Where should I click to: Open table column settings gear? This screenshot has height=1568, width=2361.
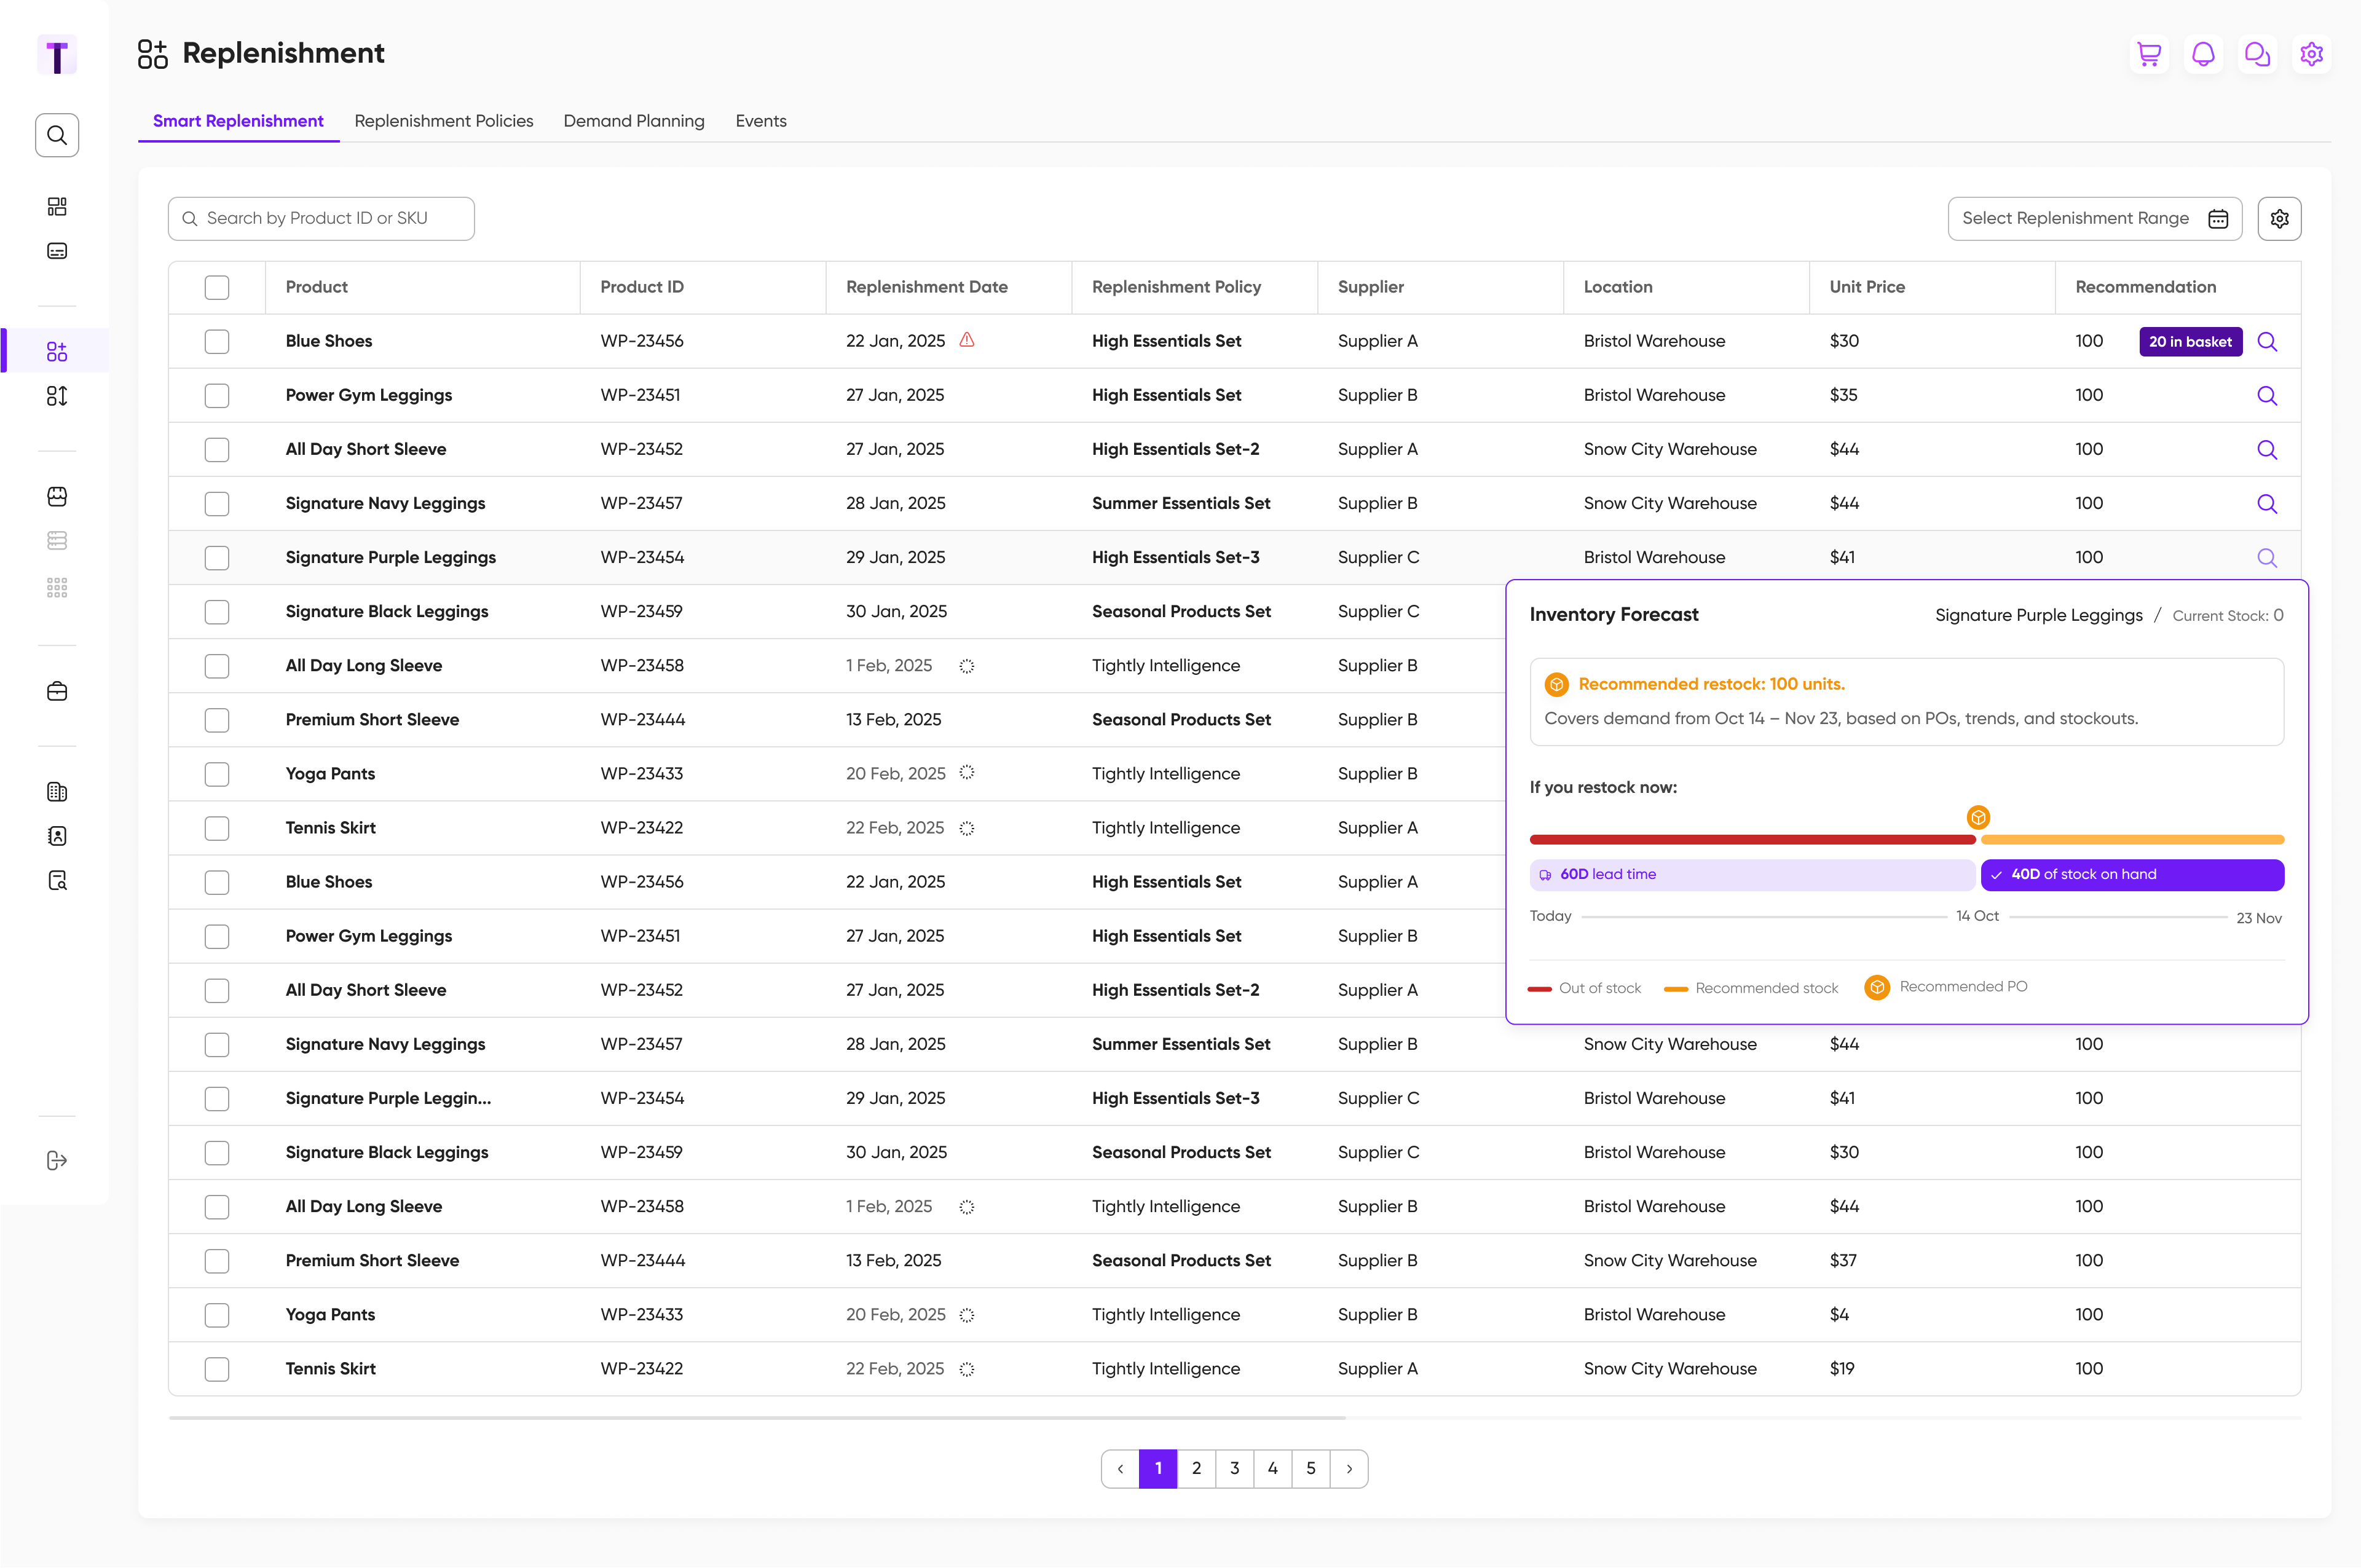pos(2279,219)
